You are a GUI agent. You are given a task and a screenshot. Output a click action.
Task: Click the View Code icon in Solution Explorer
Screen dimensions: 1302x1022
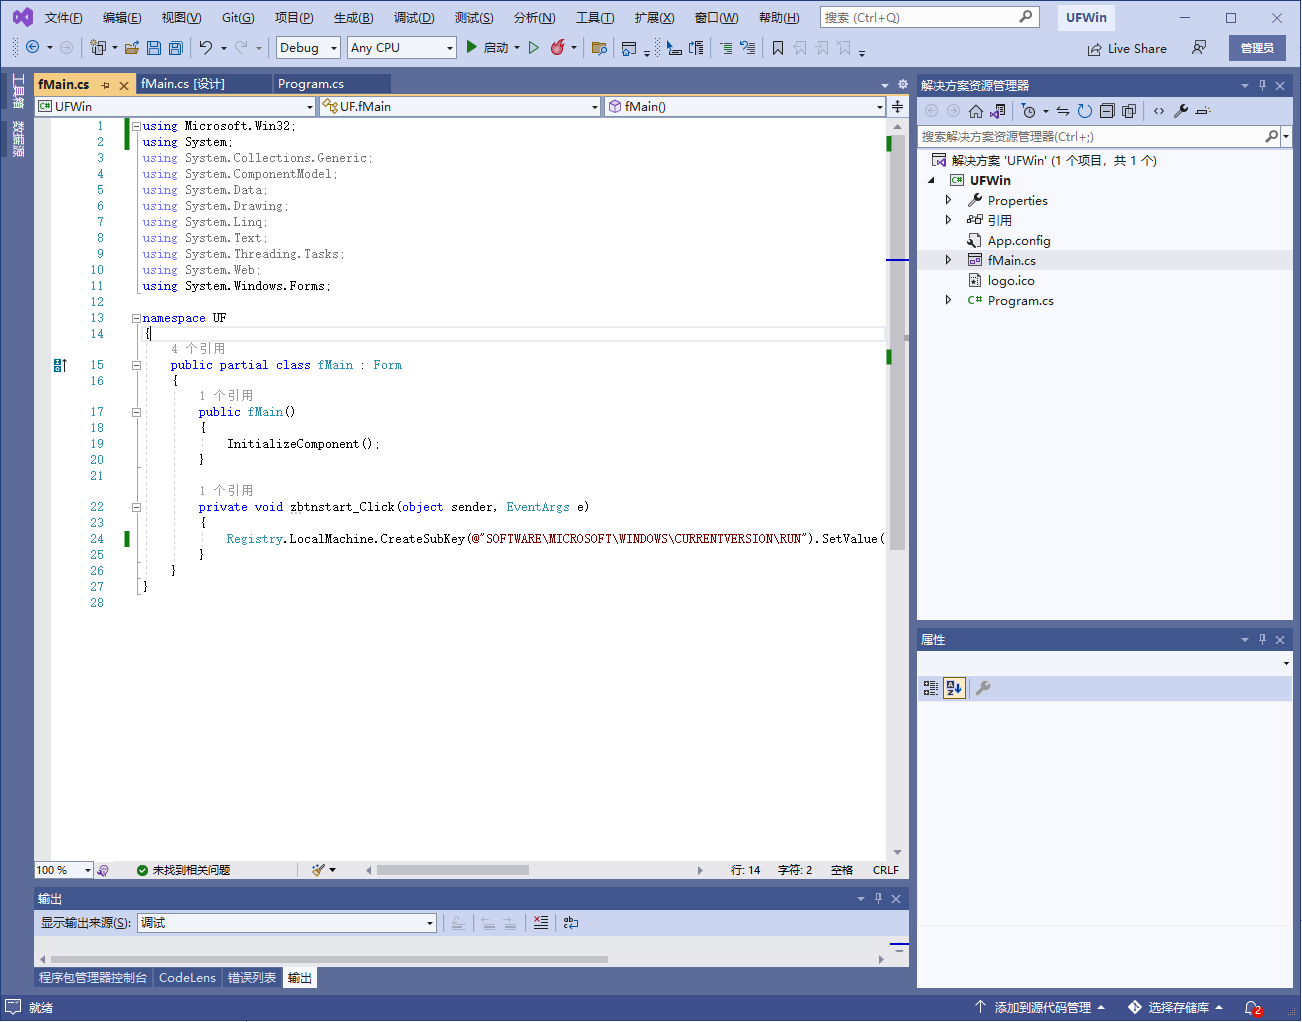(1159, 111)
